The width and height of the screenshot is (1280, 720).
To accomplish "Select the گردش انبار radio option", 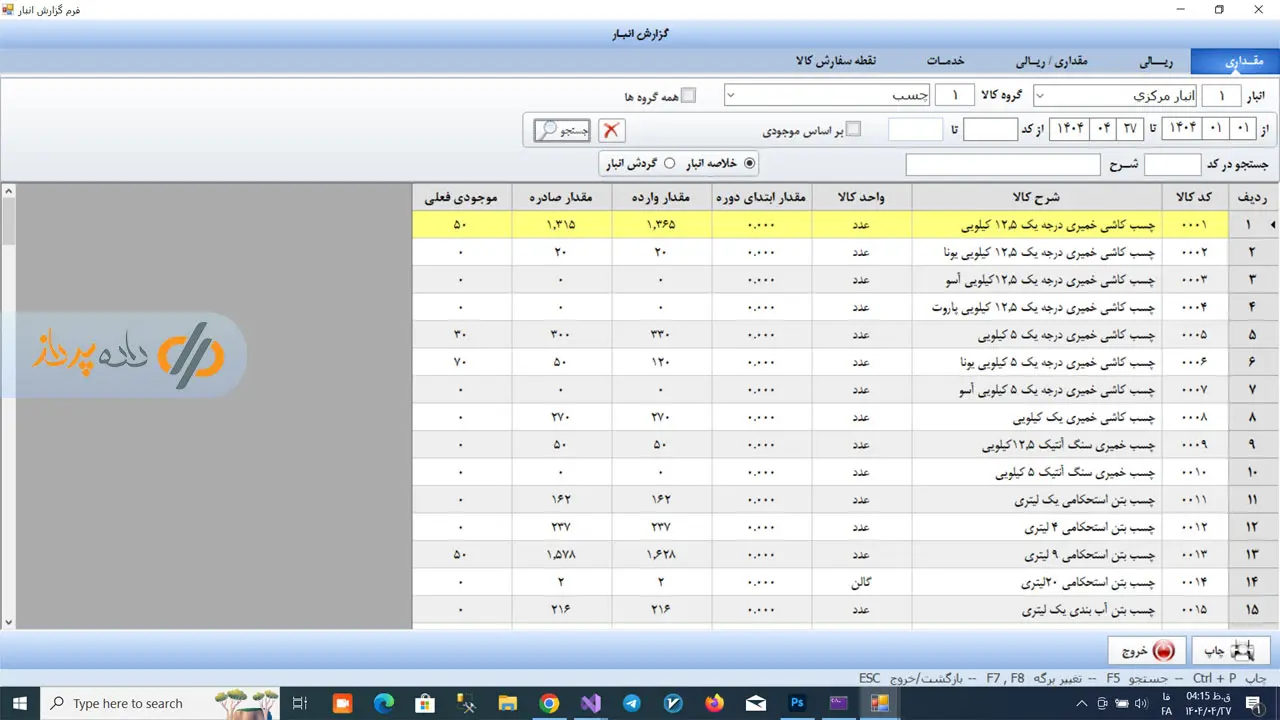I will (669, 163).
